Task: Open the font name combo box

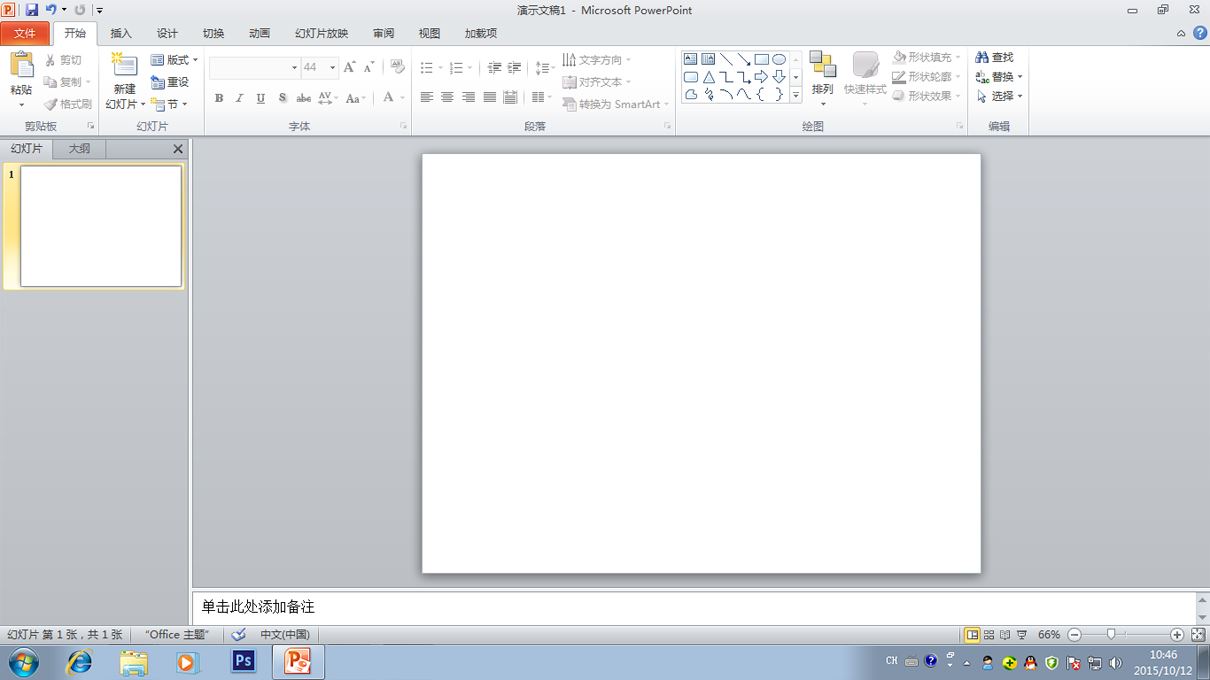Action: pos(255,68)
